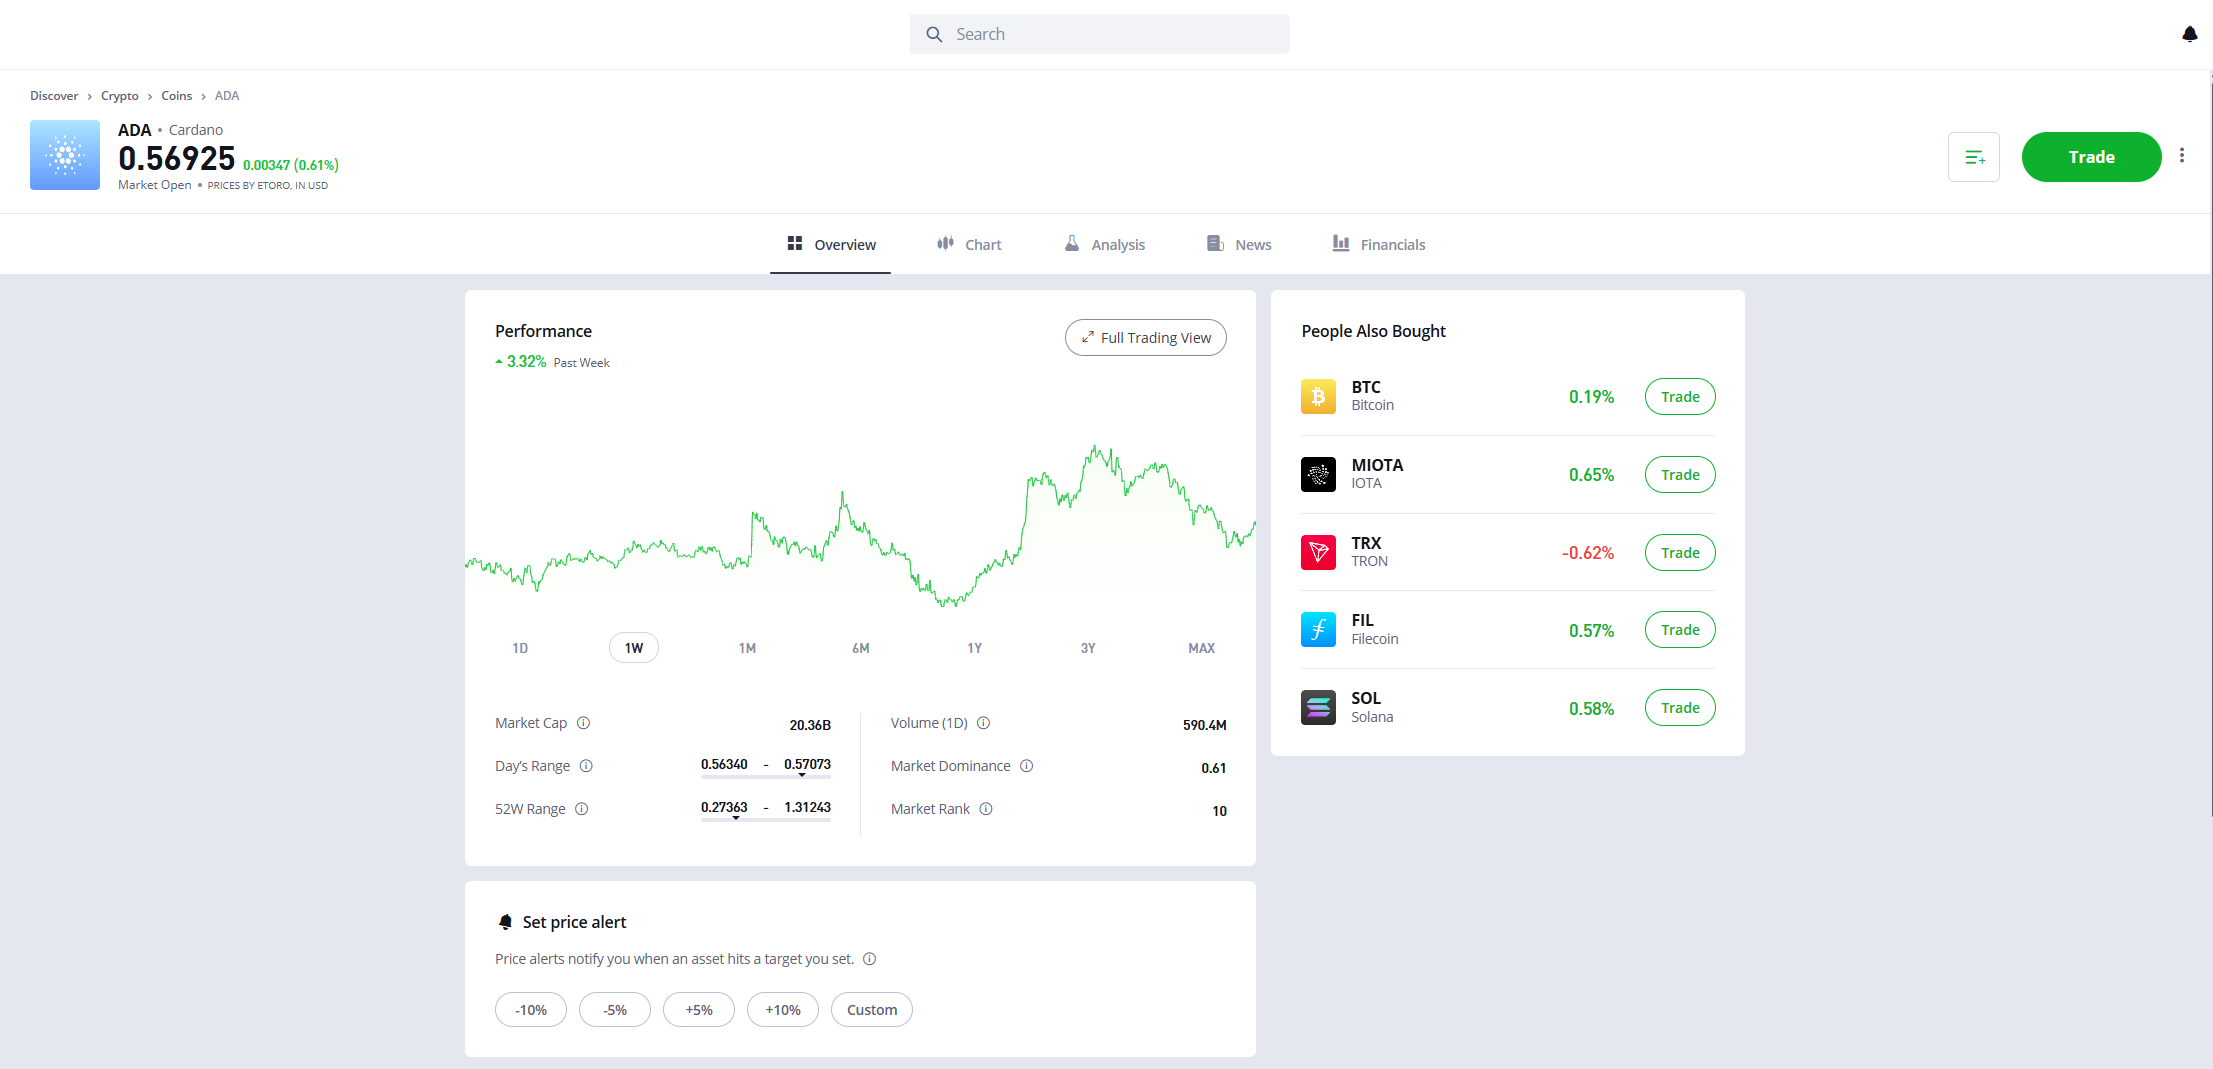This screenshot has width=2213, height=1069.
Task: Show Market Dominance info icon
Action: [x=1026, y=766]
